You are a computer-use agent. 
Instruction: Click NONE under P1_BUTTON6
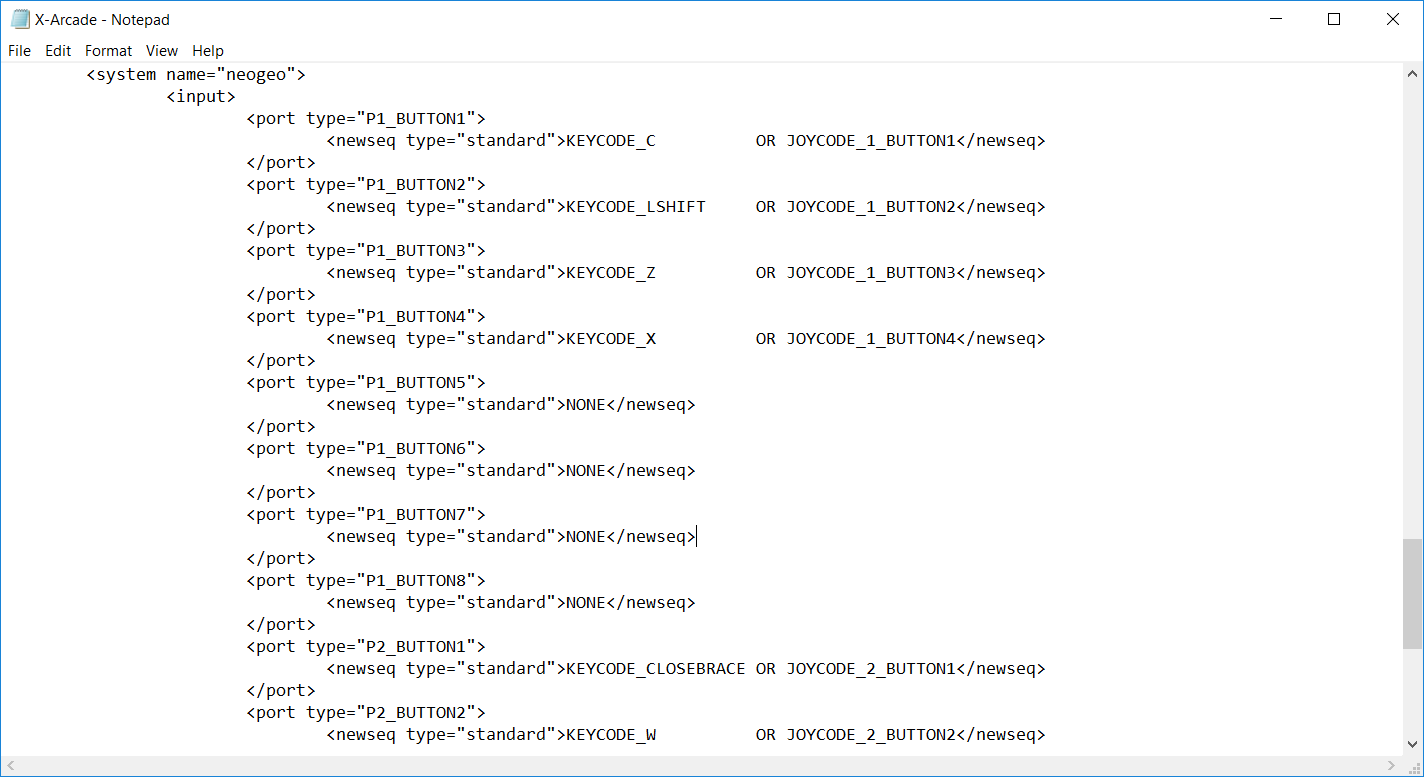(x=586, y=470)
